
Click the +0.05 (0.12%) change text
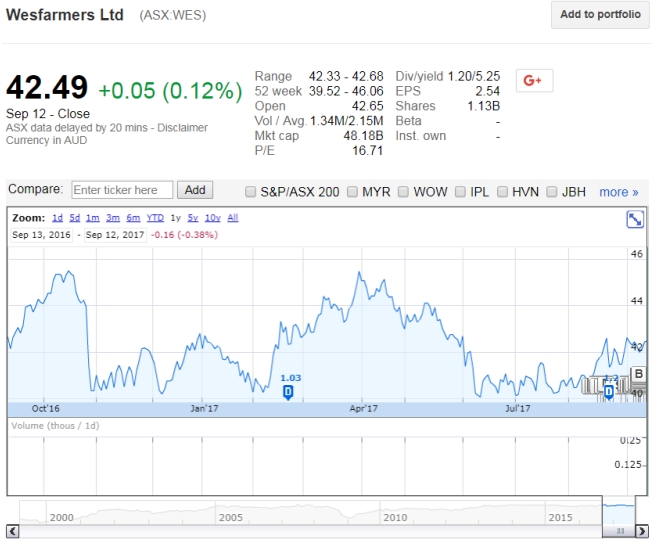pos(170,91)
